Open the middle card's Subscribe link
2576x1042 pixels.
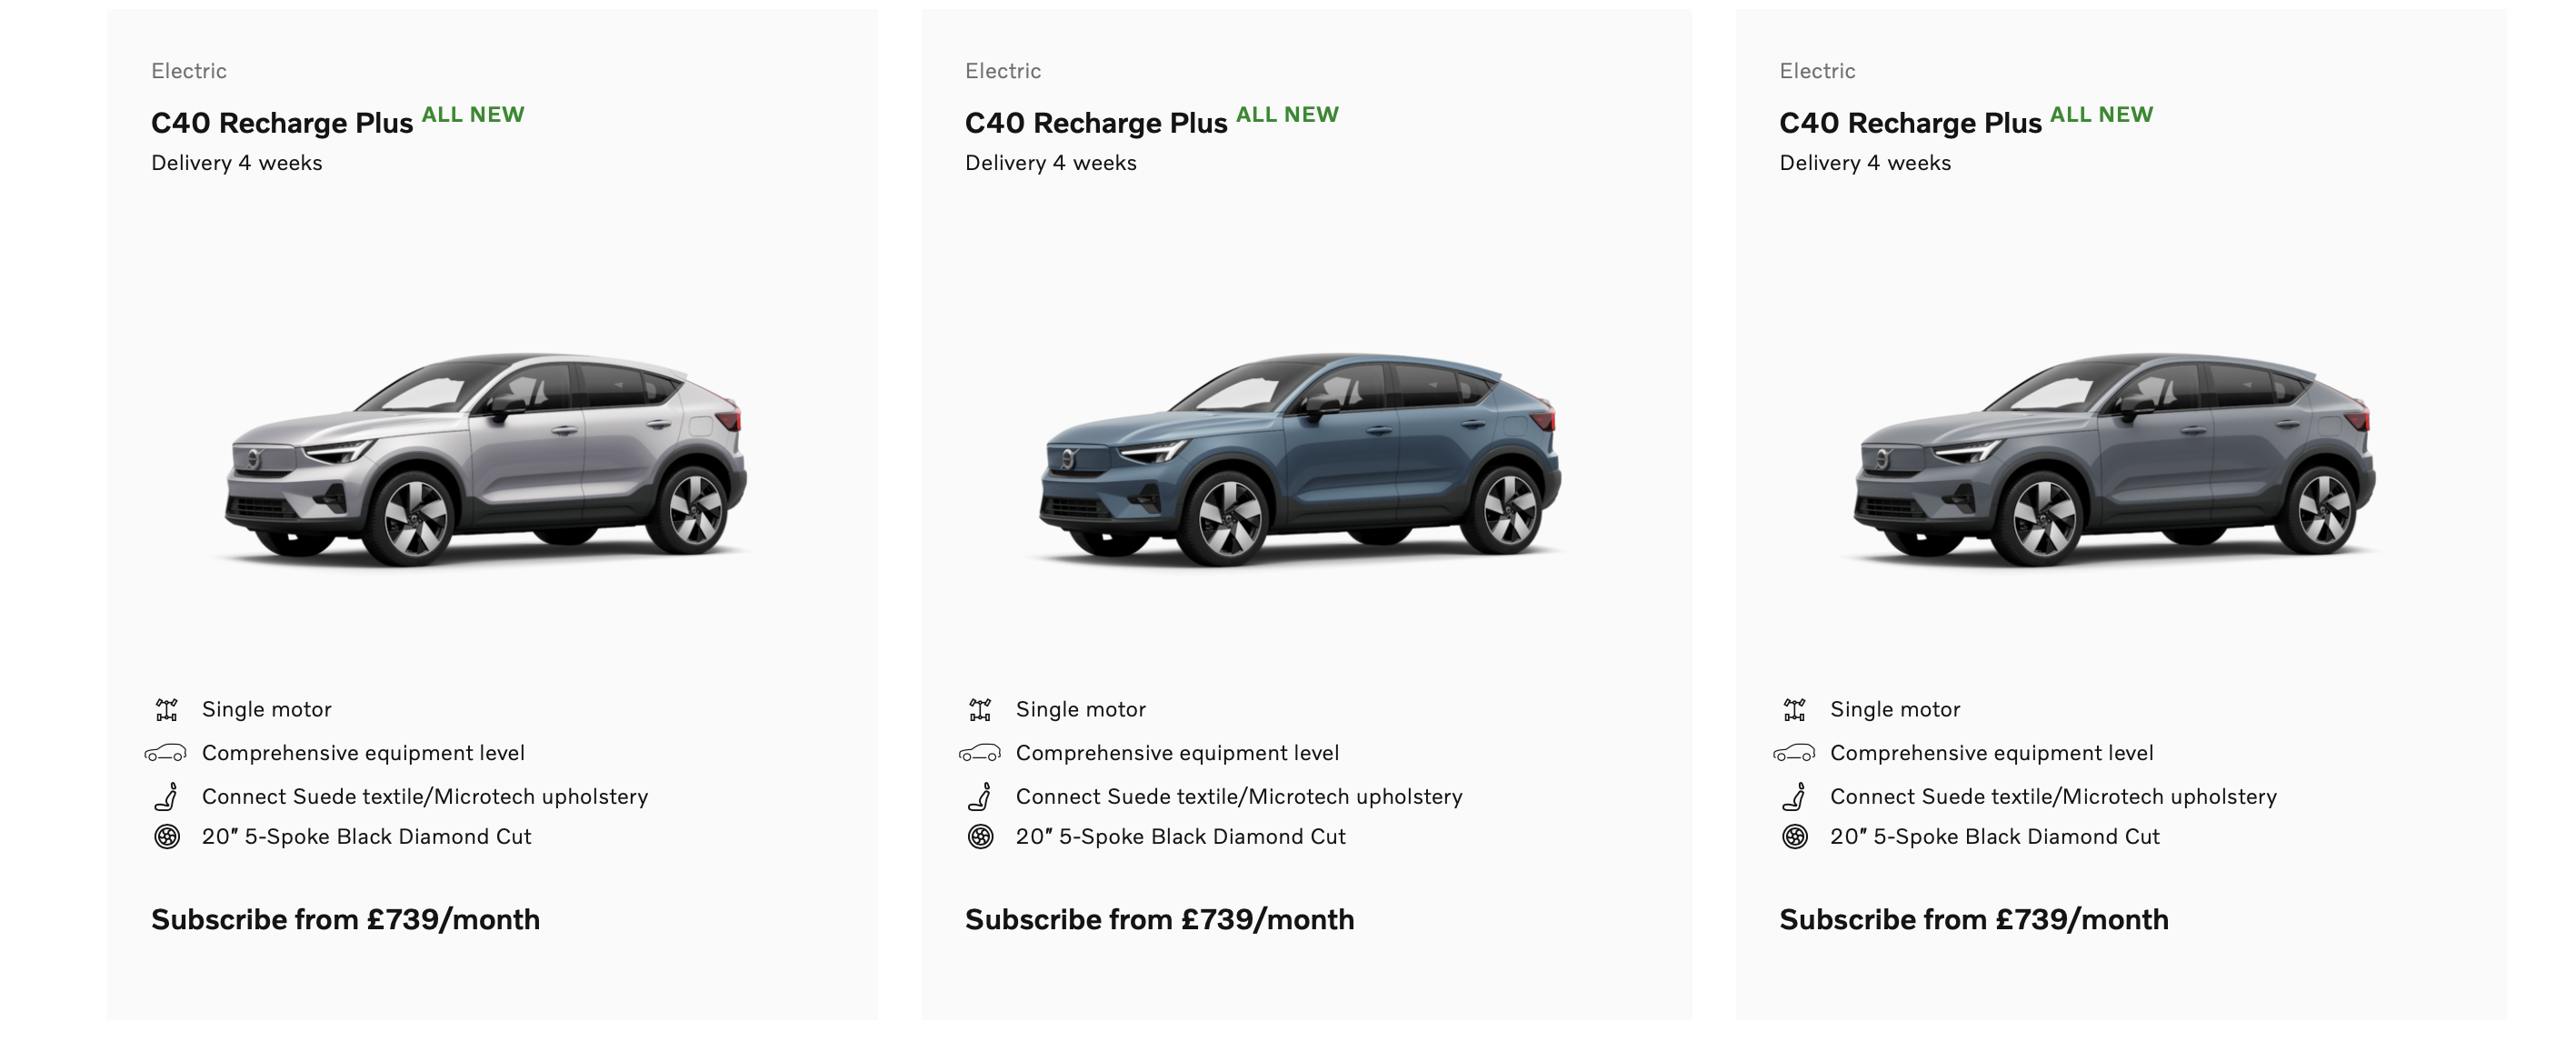1160,919
